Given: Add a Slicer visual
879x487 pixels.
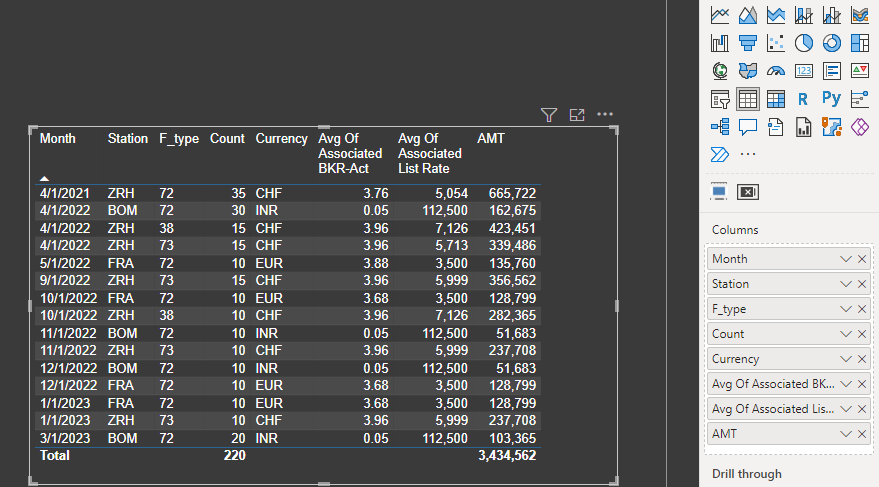Looking at the screenshot, I should click(719, 99).
